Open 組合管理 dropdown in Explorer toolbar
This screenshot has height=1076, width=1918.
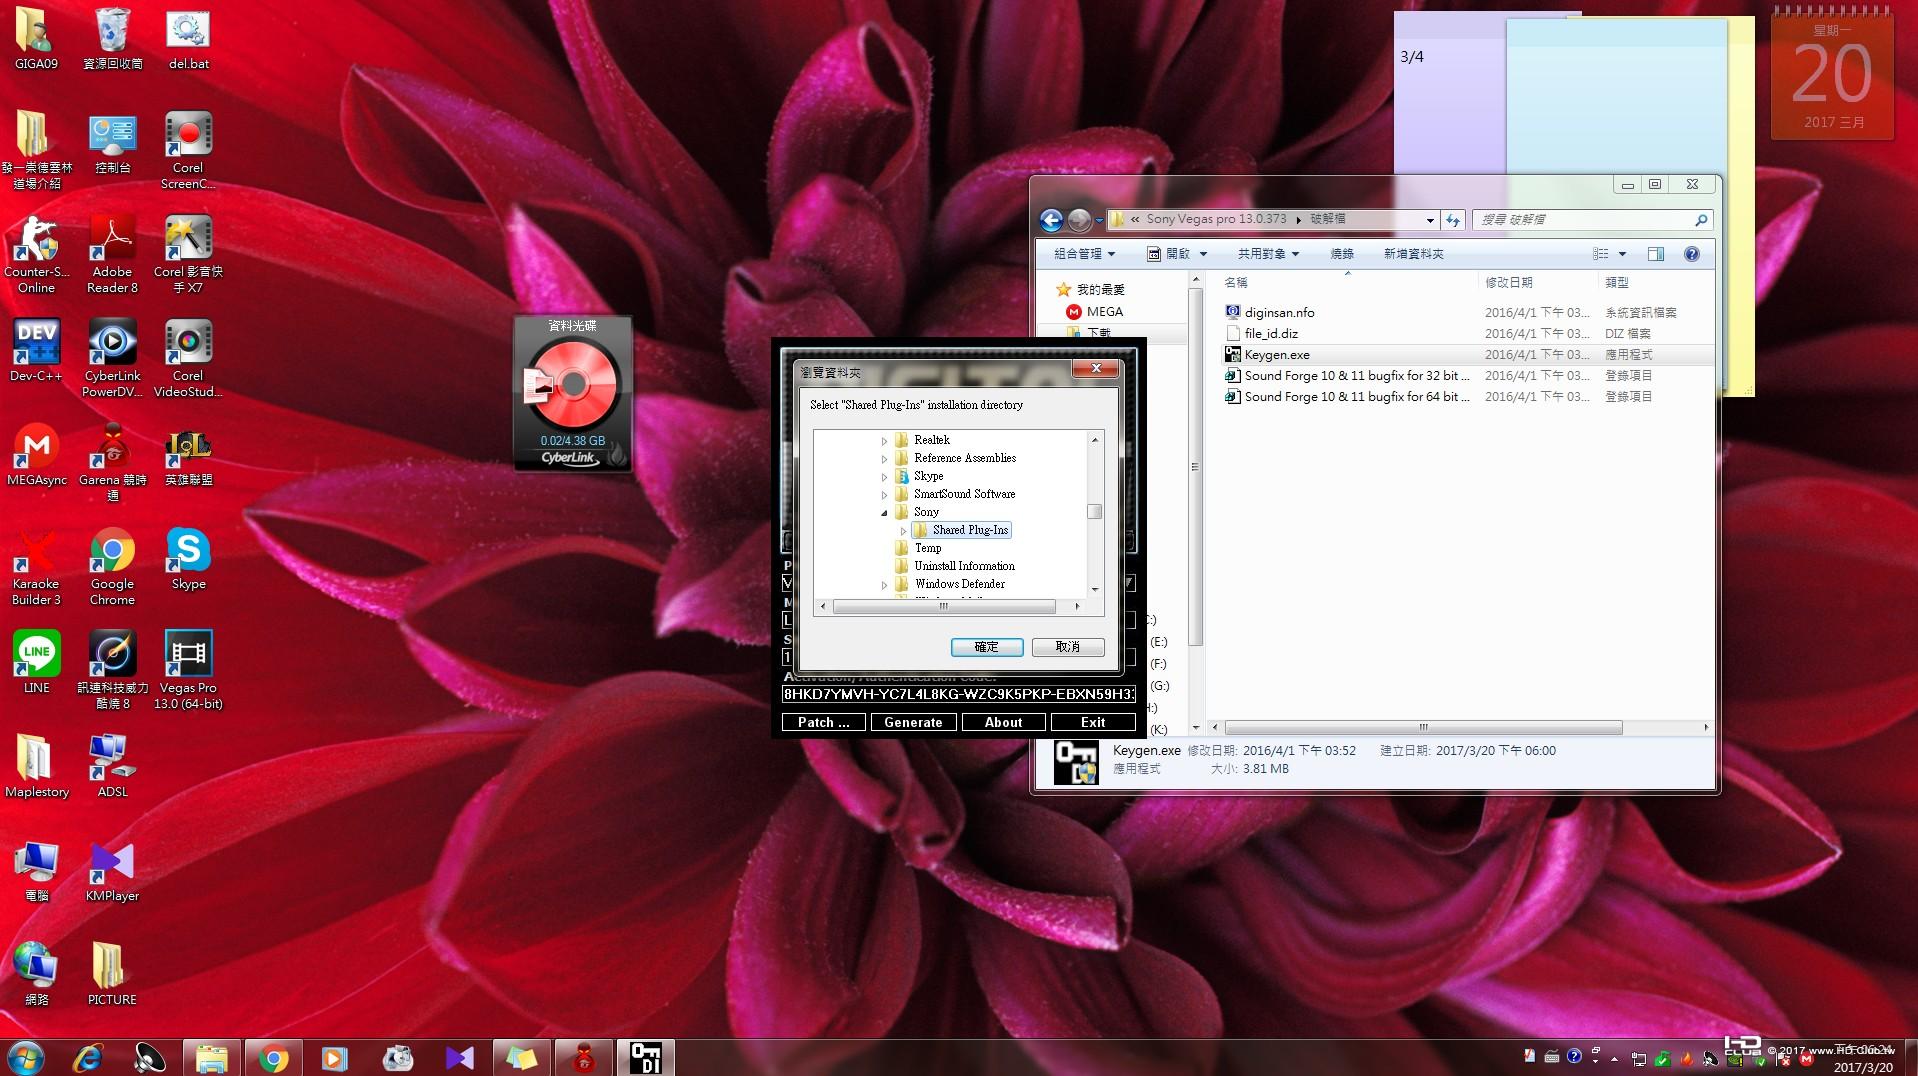tap(1084, 254)
